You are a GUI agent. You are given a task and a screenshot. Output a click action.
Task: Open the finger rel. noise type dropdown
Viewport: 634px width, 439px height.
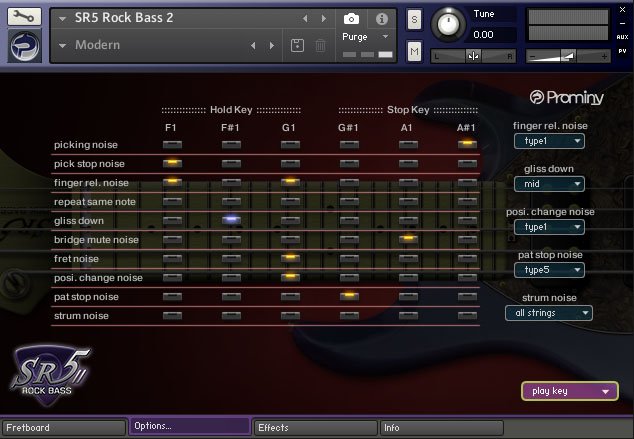click(x=550, y=141)
